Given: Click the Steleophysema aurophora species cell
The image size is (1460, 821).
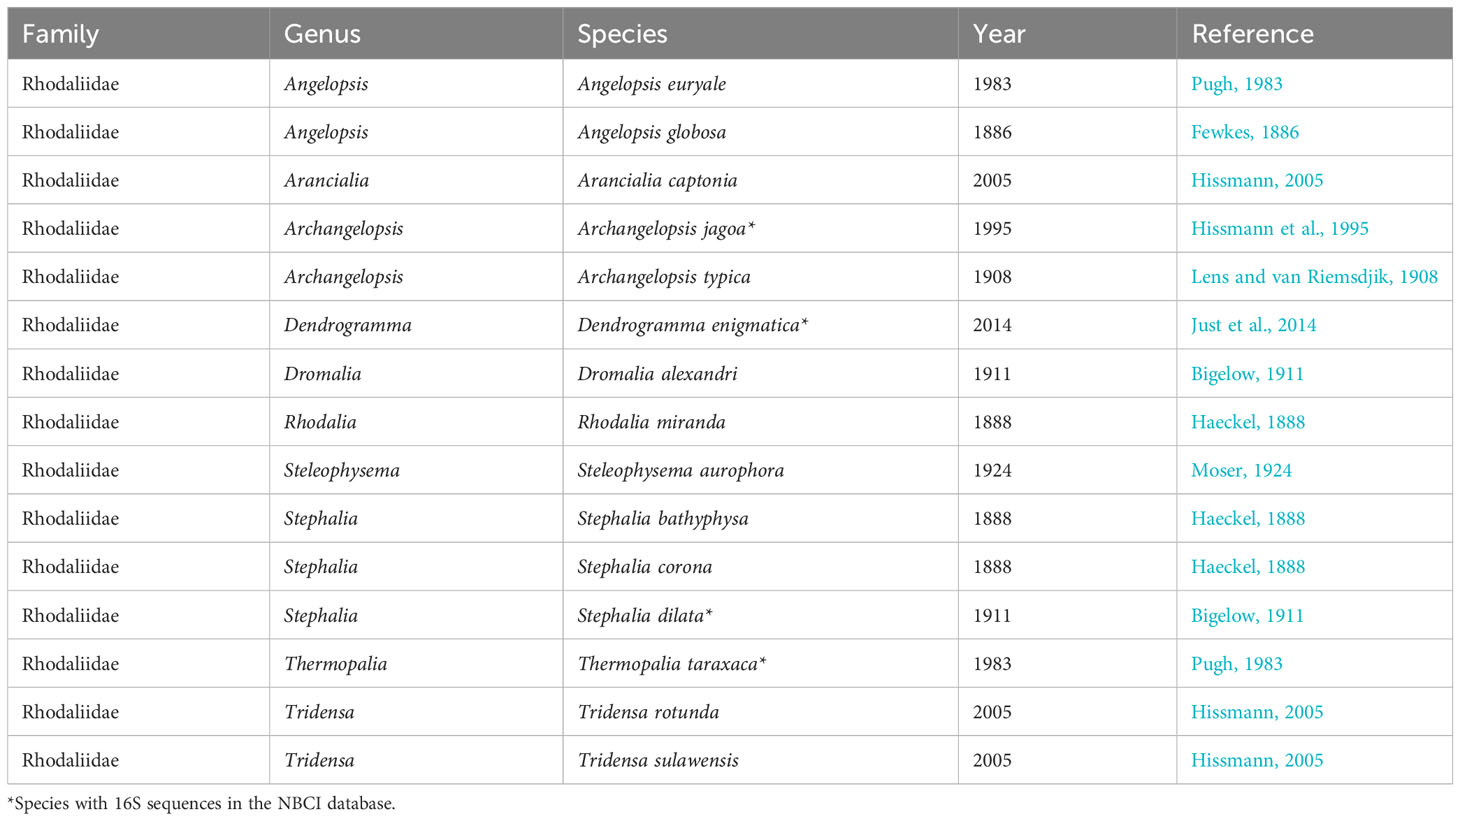Looking at the screenshot, I should 760,470.
